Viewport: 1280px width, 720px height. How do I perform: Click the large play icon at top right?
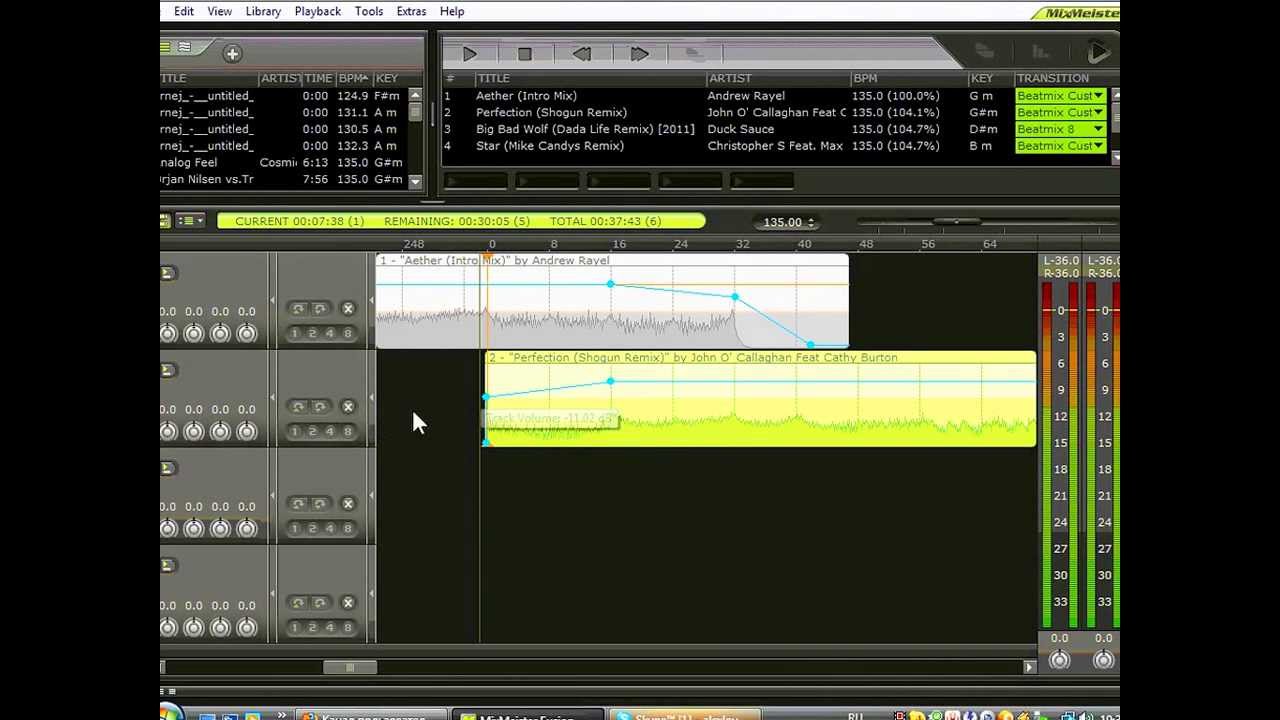[1098, 53]
